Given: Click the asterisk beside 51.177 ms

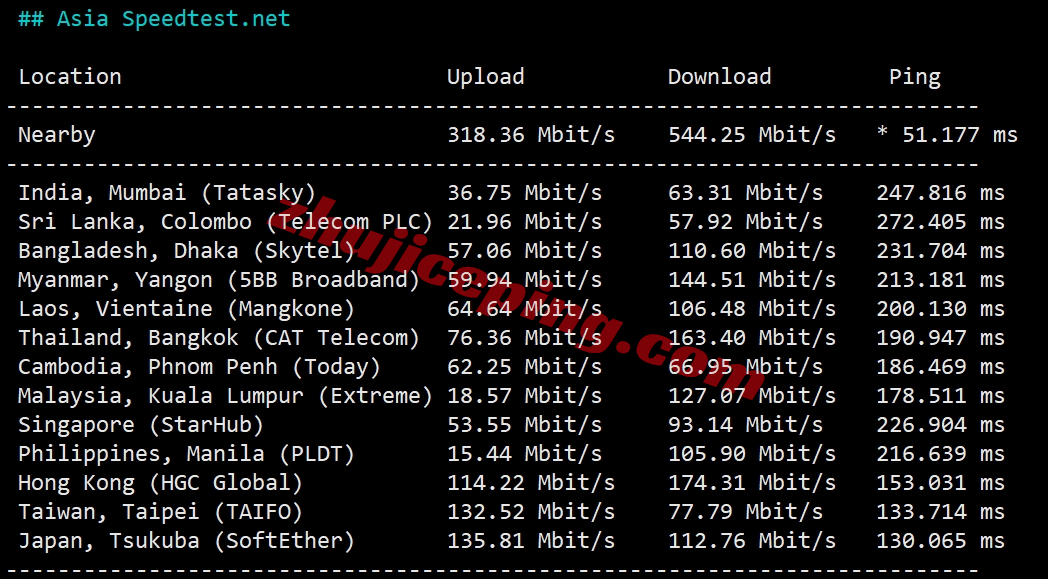Looking at the screenshot, I should tap(882, 132).
